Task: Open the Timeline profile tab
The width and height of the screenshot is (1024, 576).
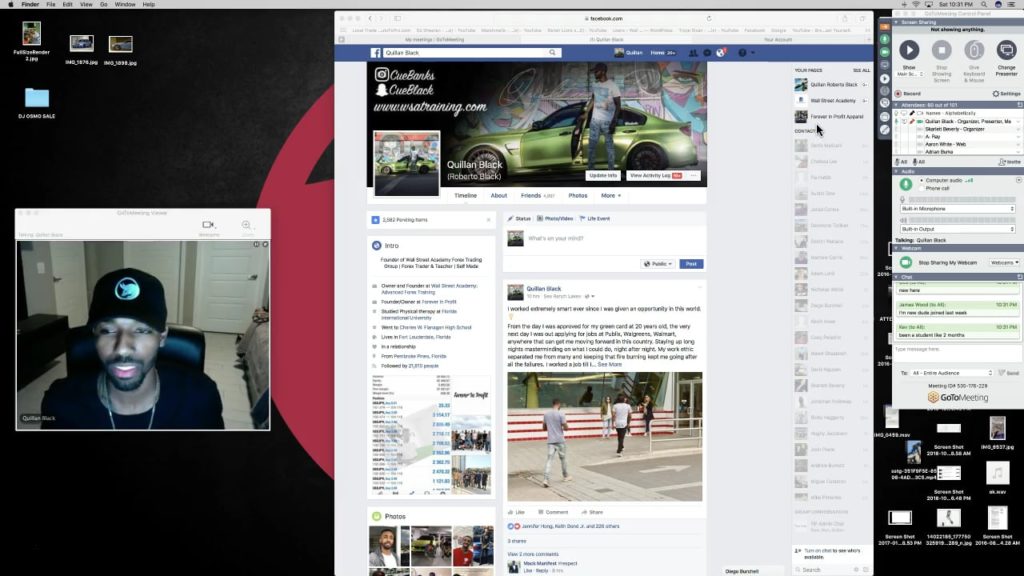Action: tap(466, 195)
